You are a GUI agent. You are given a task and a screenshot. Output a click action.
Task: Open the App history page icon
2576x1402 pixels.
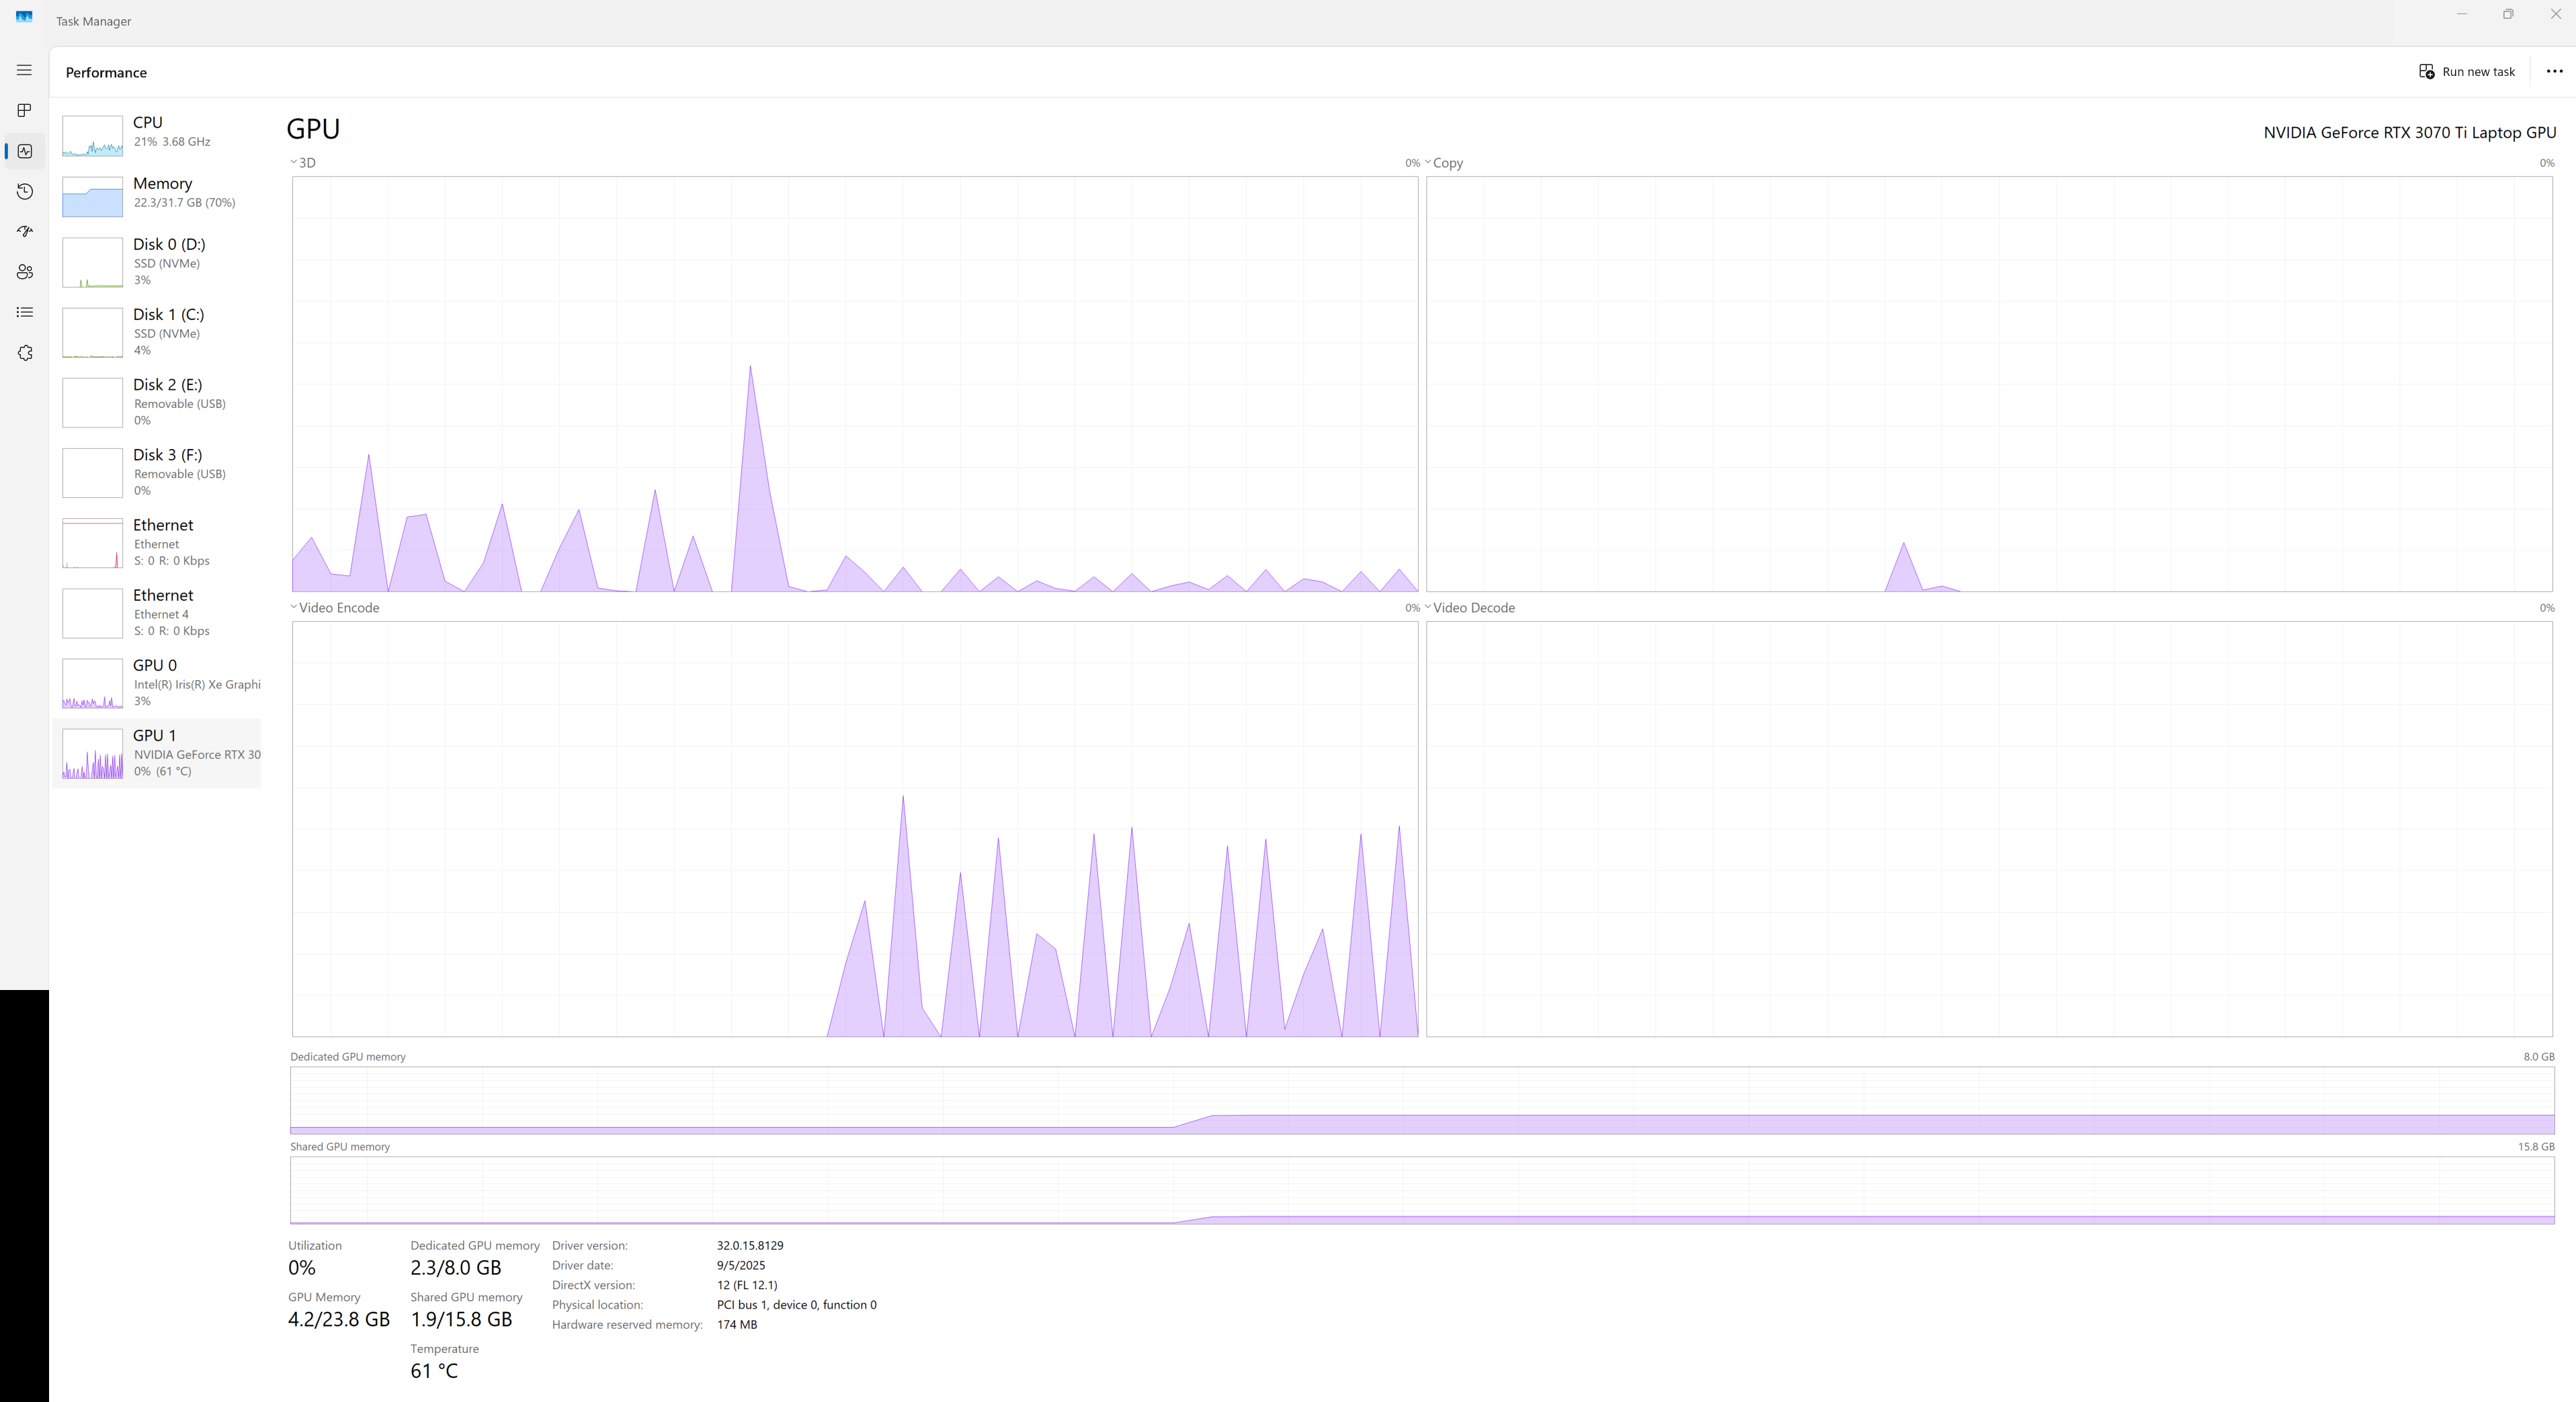[x=24, y=191]
